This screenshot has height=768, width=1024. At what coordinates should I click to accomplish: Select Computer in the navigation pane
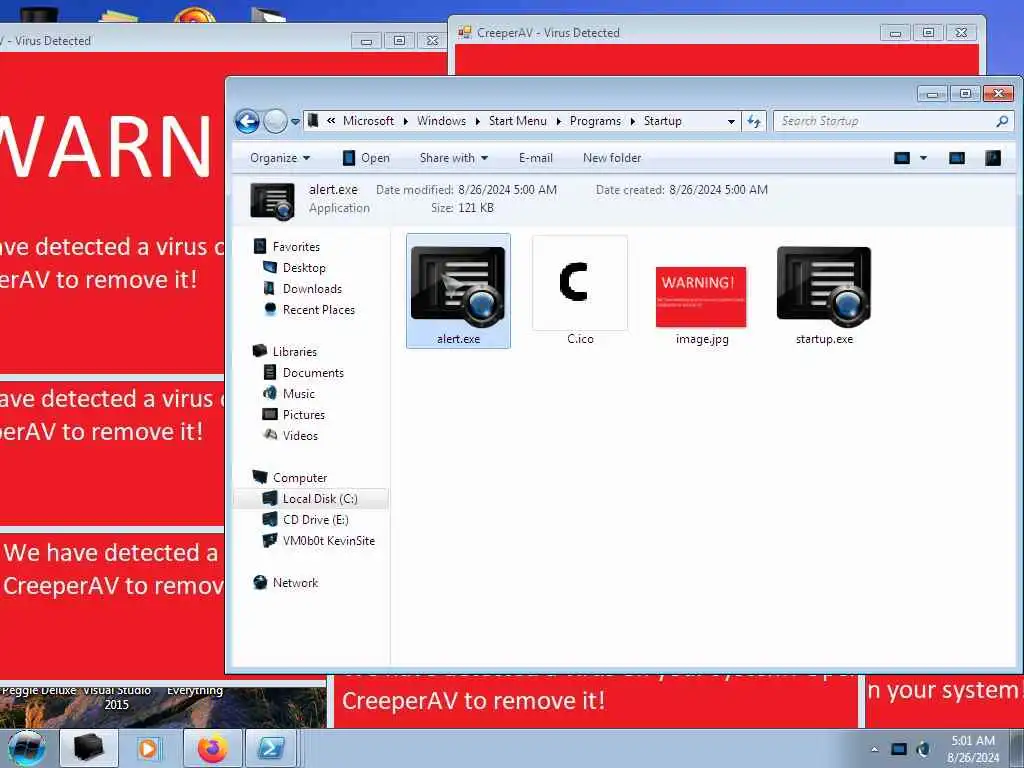(x=300, y=477)
